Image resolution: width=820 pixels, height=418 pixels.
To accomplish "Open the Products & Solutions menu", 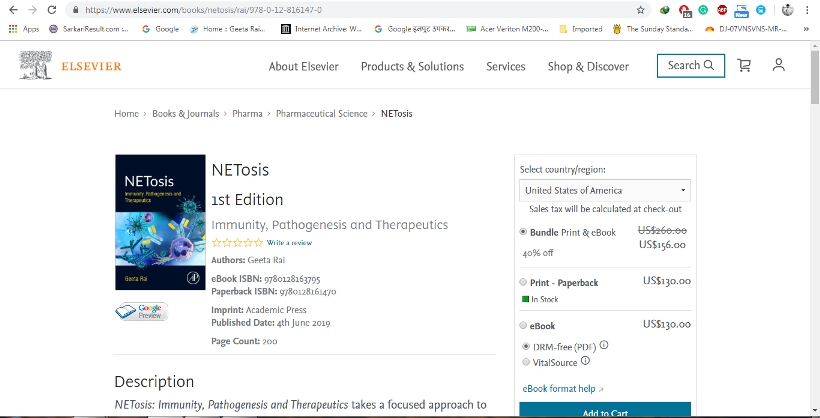I will [412, 66].
